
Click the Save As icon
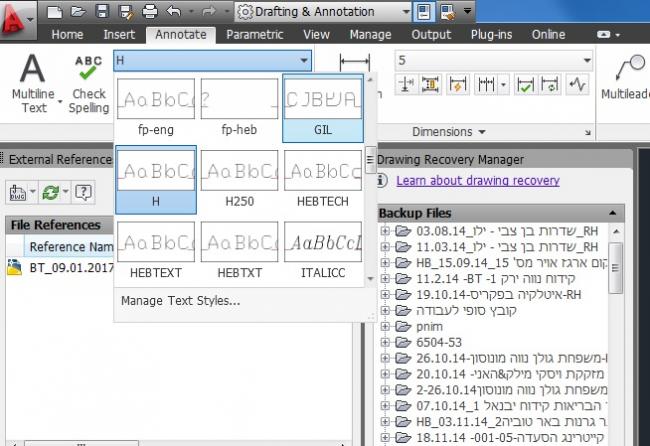pos(126,12)
